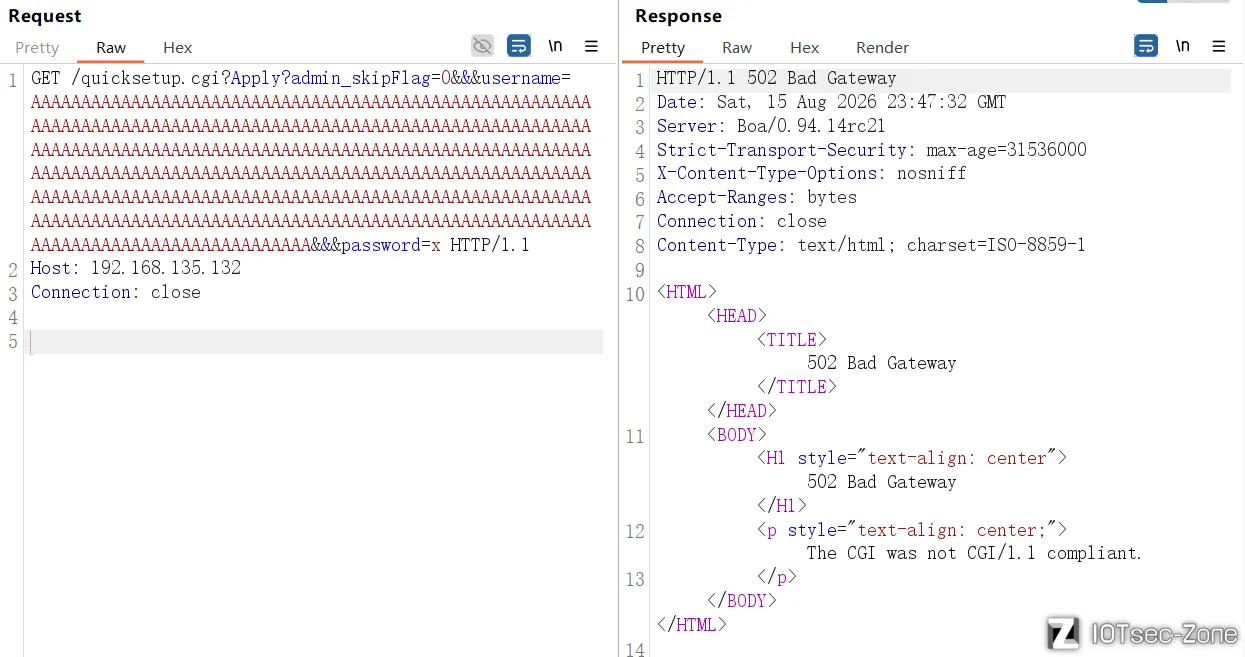Toggle show newlines \n in Request
Image resolution: width=1245 pixels, height=657 pixels.
pos(555,46)
